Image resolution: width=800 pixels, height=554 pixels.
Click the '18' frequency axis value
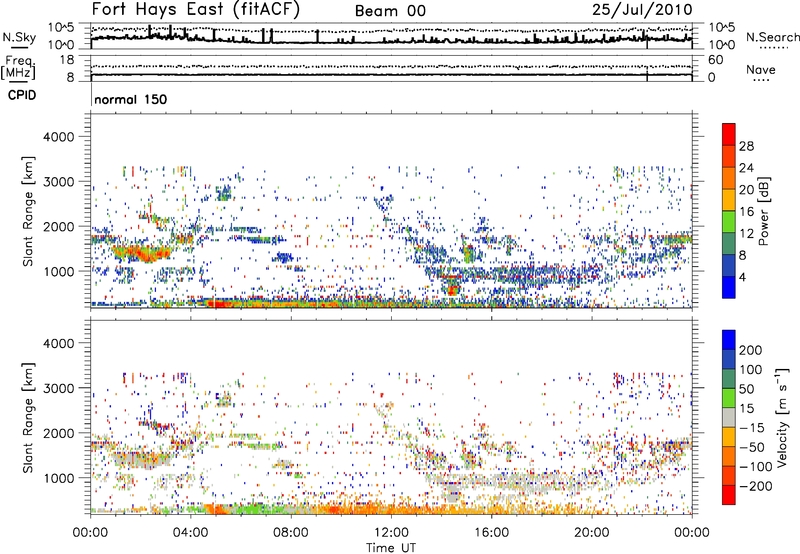point(67,60)
